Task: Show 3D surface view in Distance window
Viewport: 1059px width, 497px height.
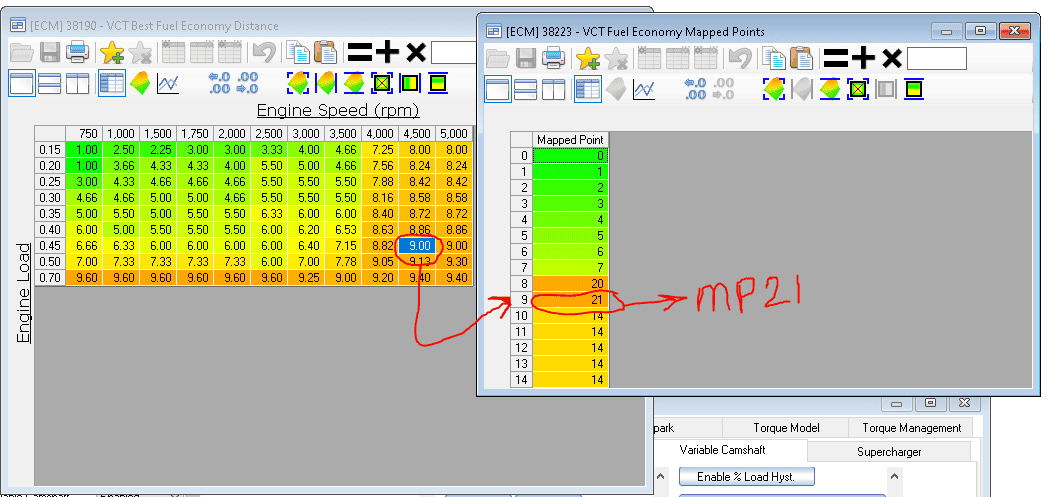Action: click(x=140, y=84)
